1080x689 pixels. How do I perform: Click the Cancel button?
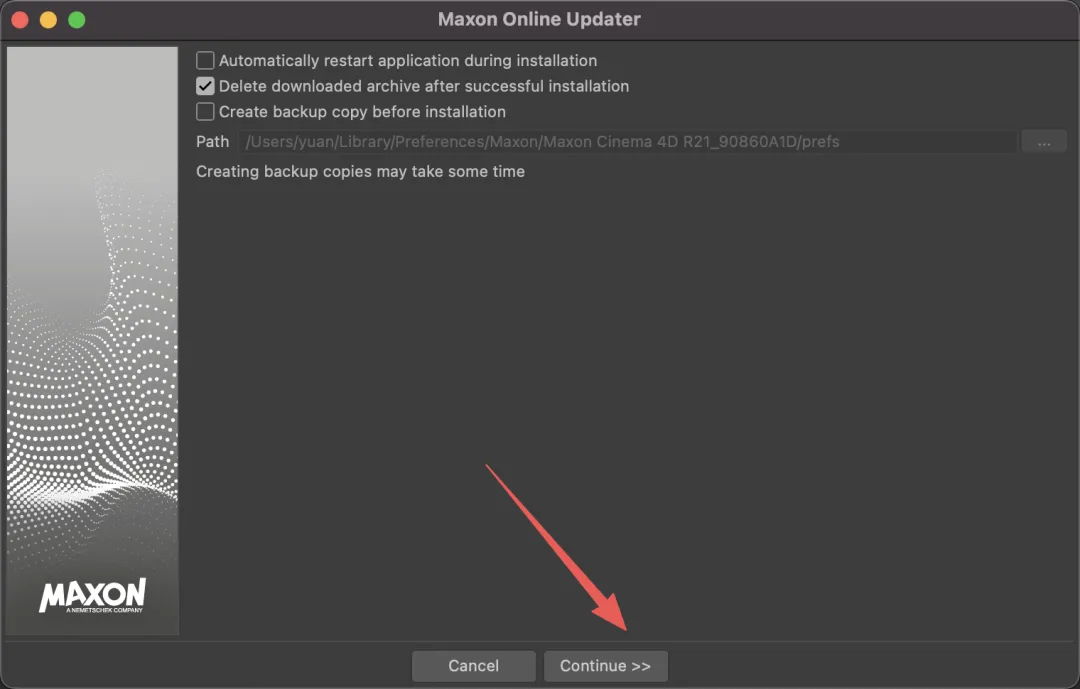(473, 666)
